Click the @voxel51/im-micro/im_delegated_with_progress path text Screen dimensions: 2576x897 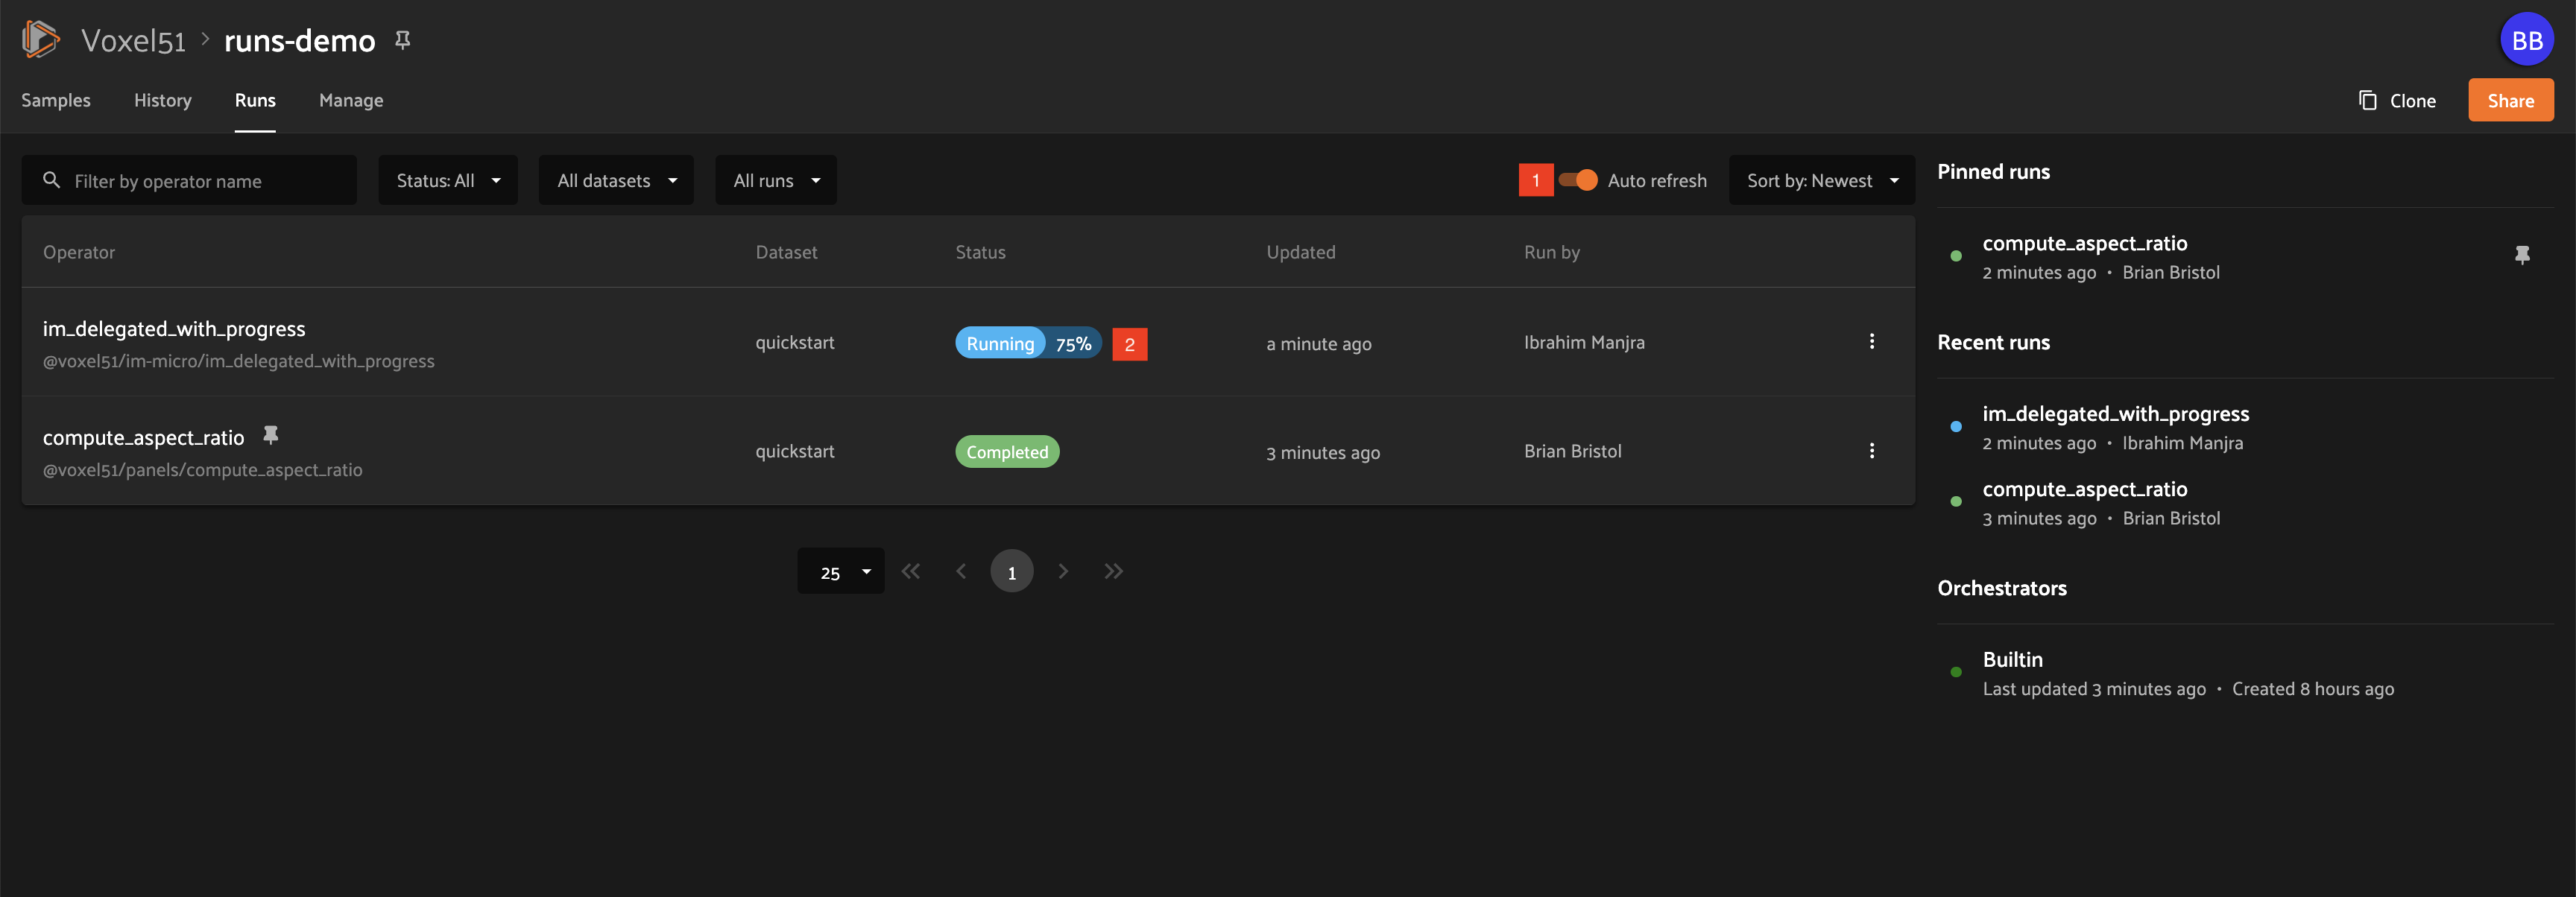(x=238, y=361)
